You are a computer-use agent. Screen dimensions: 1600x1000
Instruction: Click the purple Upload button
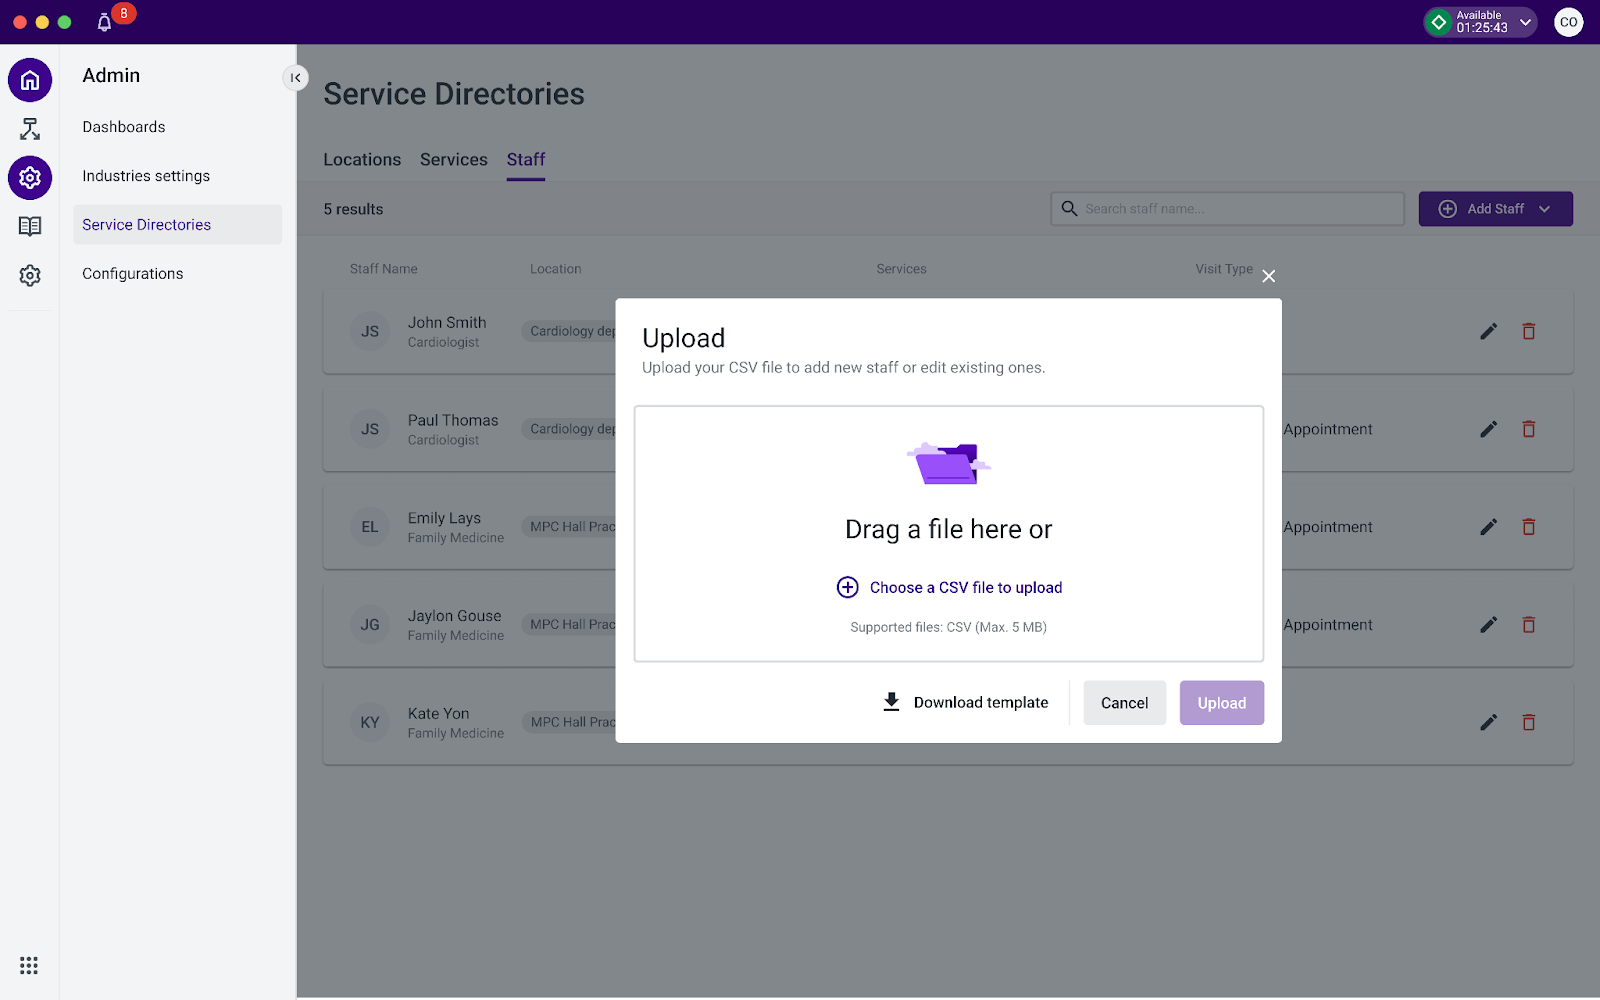(x=1221, y=703)
